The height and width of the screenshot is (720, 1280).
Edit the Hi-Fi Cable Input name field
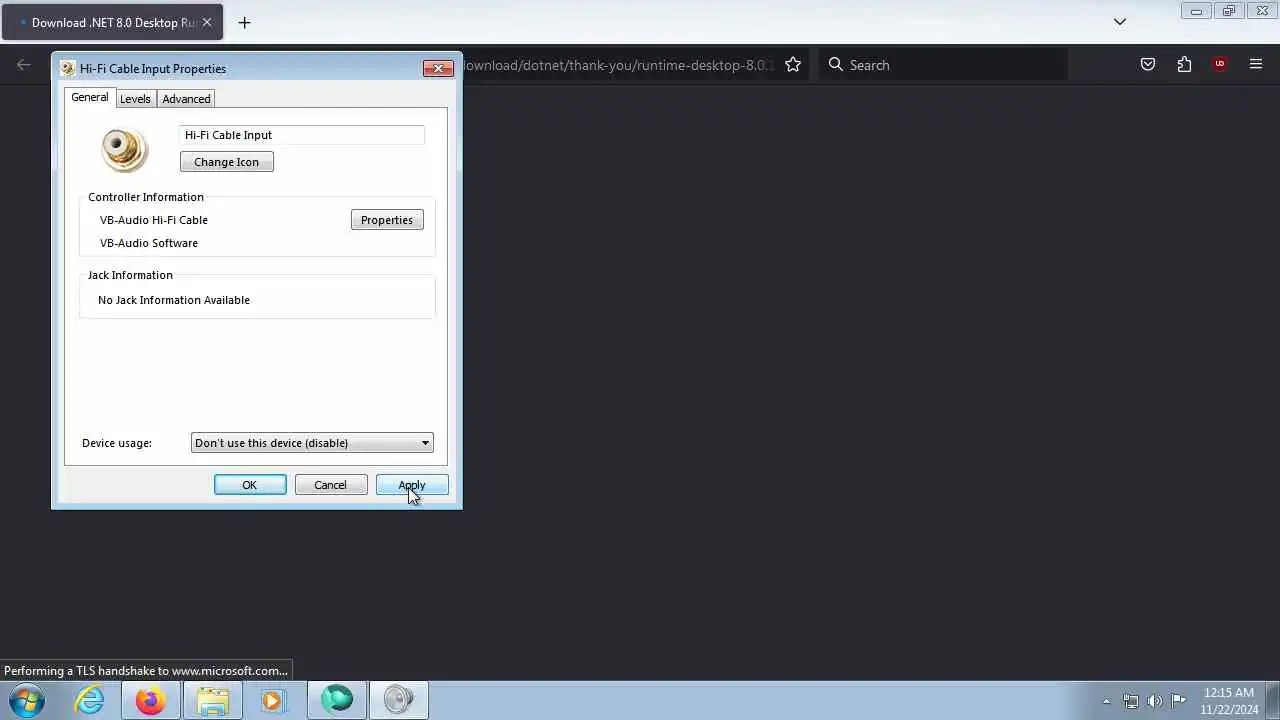coord(302,135)
